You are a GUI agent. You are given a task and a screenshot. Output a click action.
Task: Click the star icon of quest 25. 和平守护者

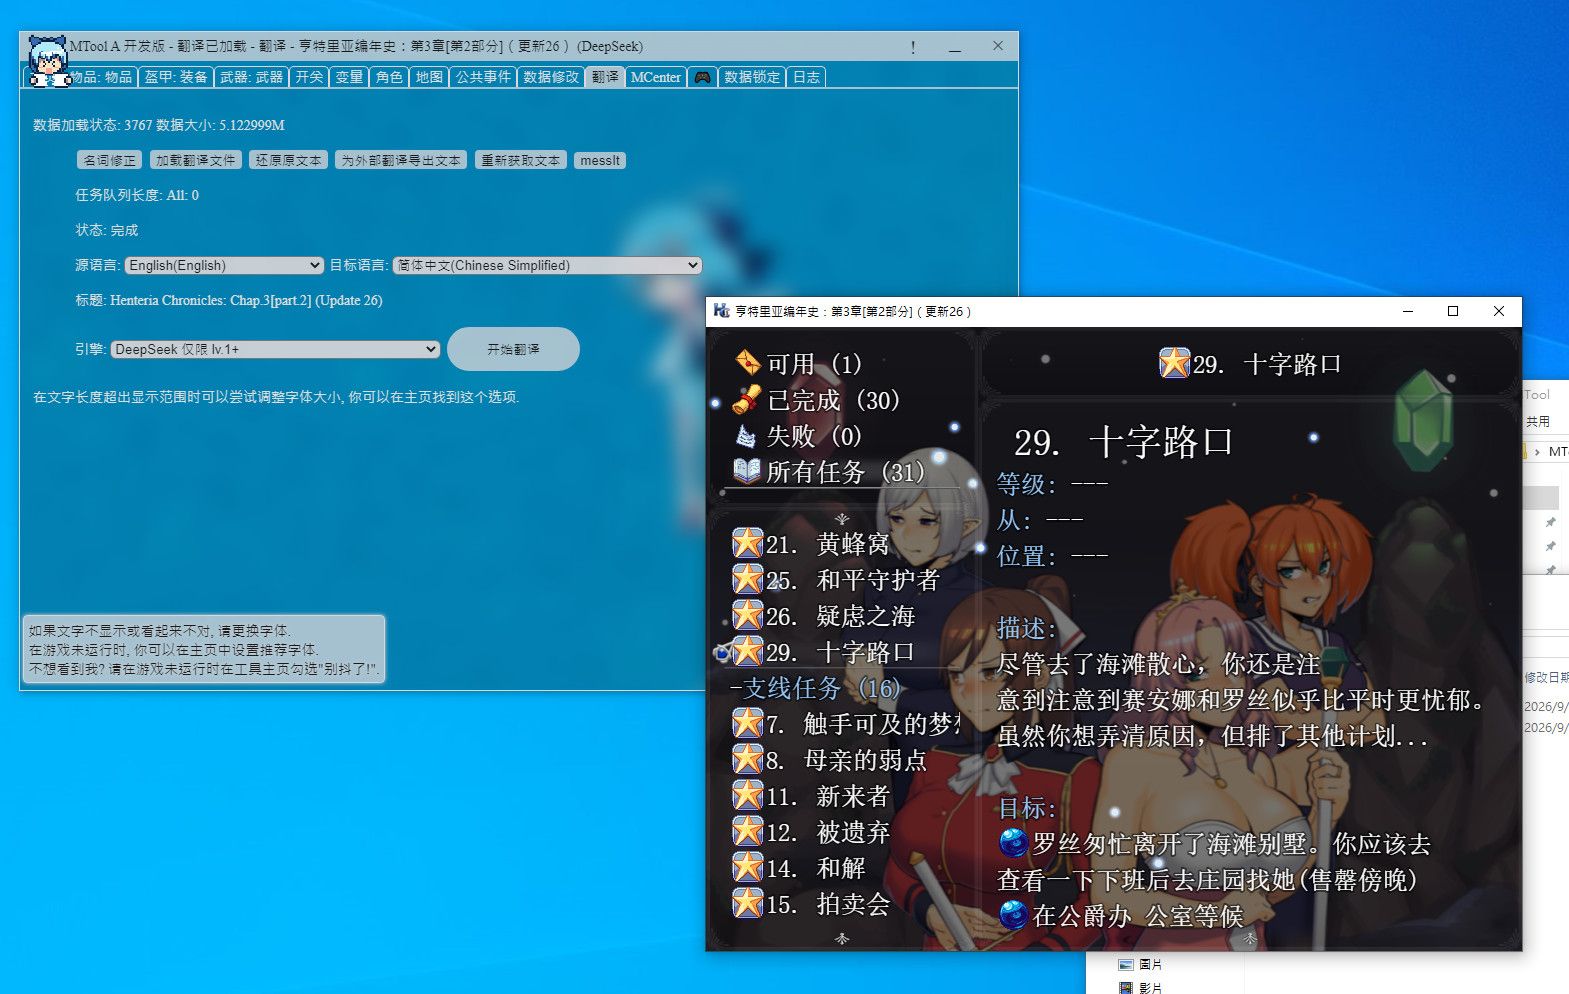click(747, 579)
